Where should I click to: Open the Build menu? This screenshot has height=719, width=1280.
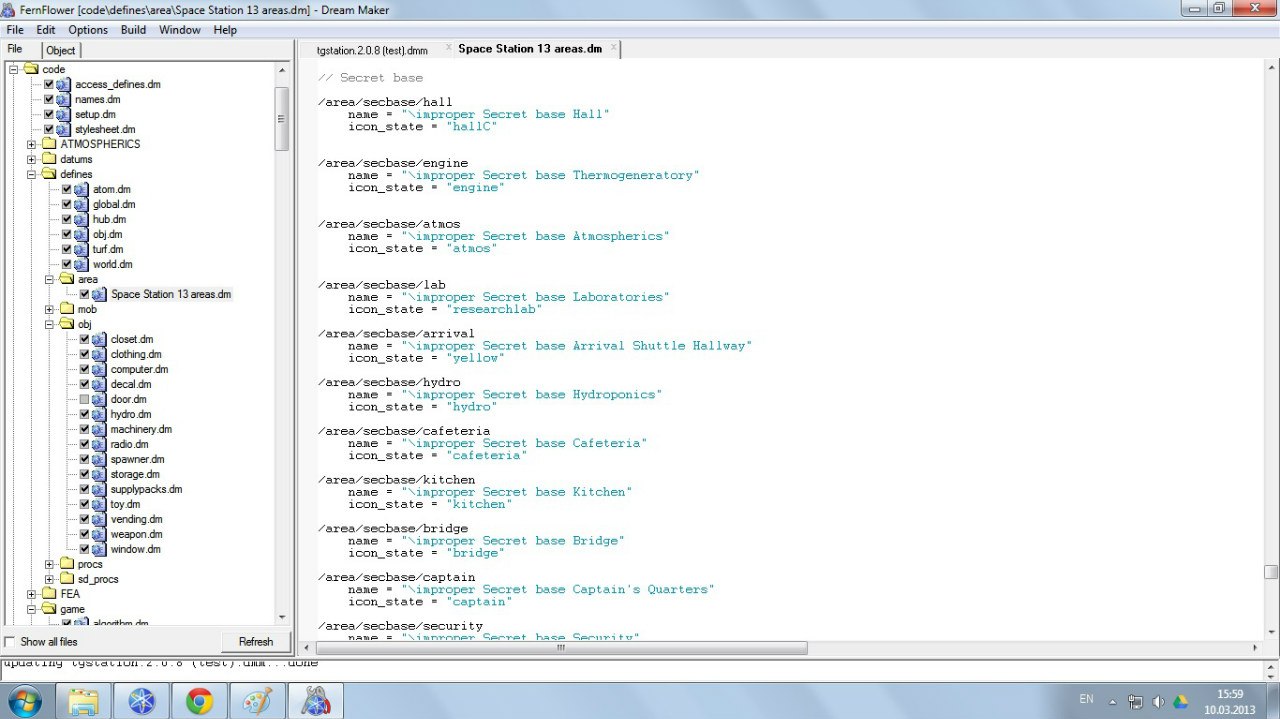pos(133,30)
